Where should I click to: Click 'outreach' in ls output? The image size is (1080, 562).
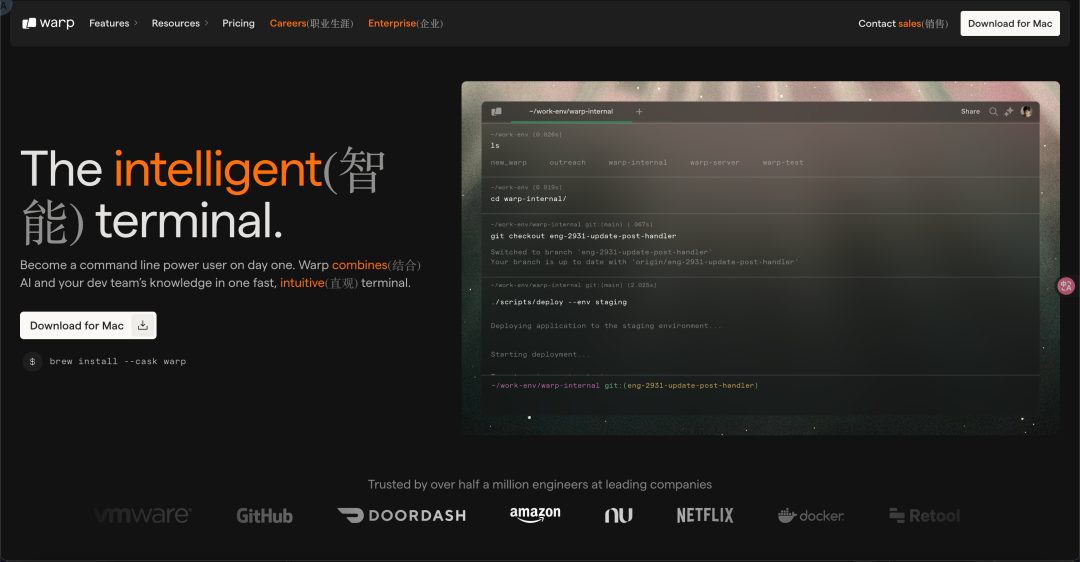click(x=568, y=163)
